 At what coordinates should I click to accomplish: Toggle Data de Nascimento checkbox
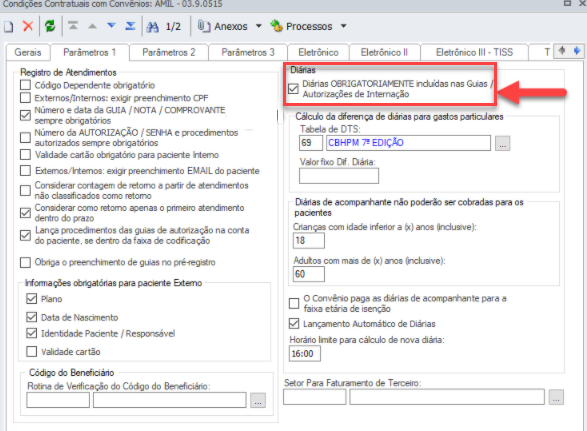point(32,317)
